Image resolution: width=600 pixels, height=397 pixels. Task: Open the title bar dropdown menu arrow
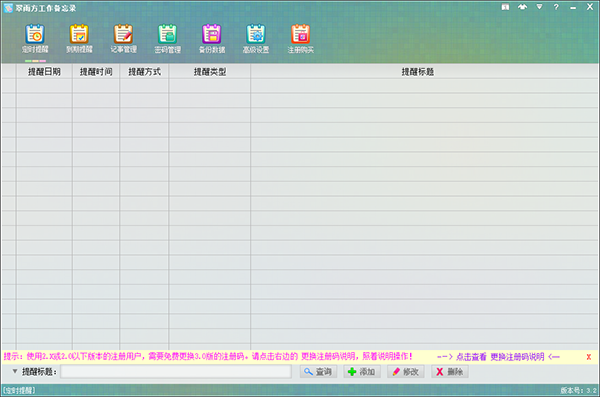tap(539, 7)
